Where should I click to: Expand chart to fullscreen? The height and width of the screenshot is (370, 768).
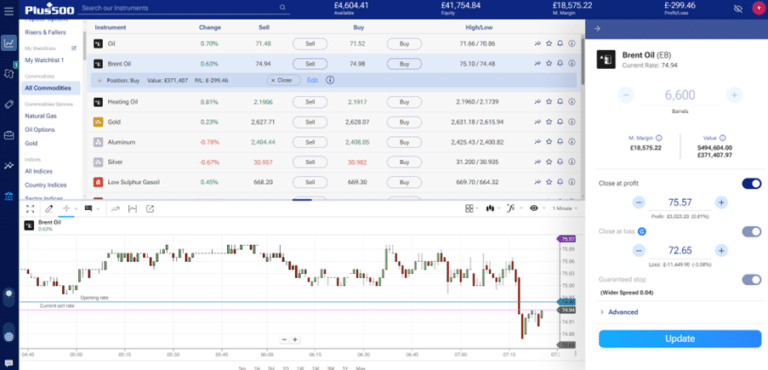[30, 209]
